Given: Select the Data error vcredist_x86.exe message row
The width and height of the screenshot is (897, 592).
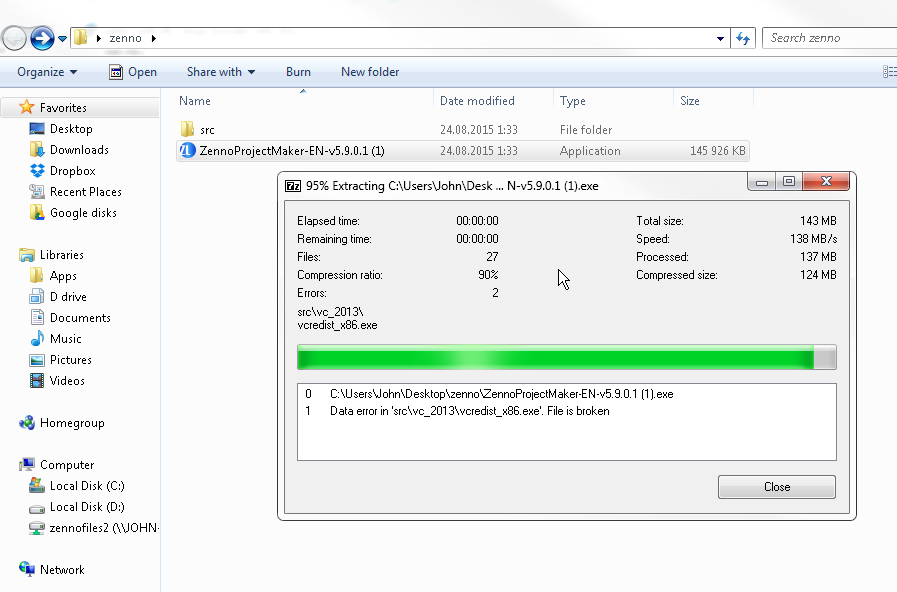Looking at the screenshot, I should coord(566,411).
